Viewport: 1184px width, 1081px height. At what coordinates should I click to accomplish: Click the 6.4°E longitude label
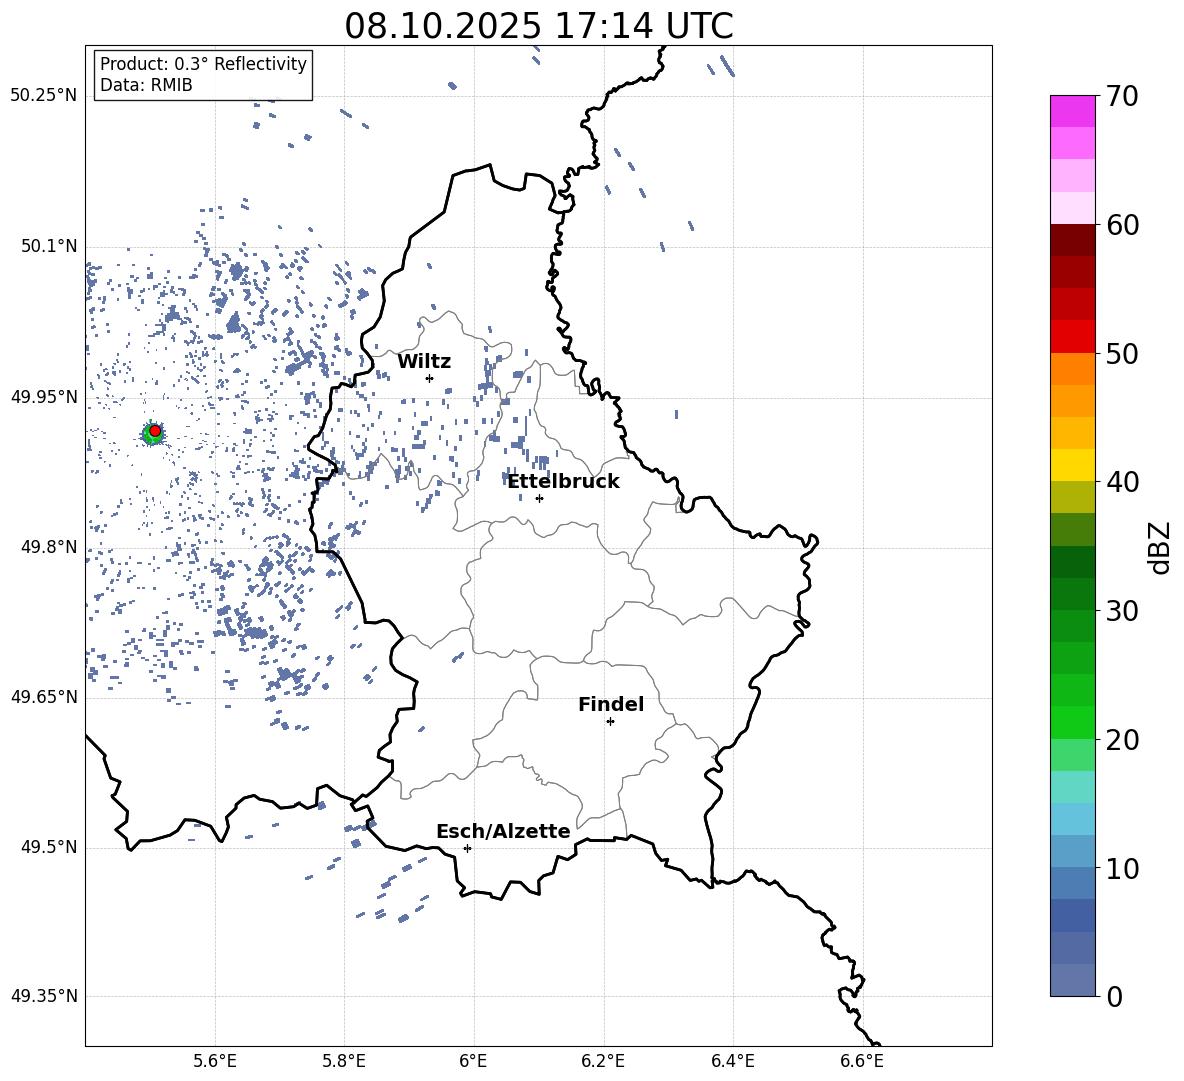point(732,1061)
